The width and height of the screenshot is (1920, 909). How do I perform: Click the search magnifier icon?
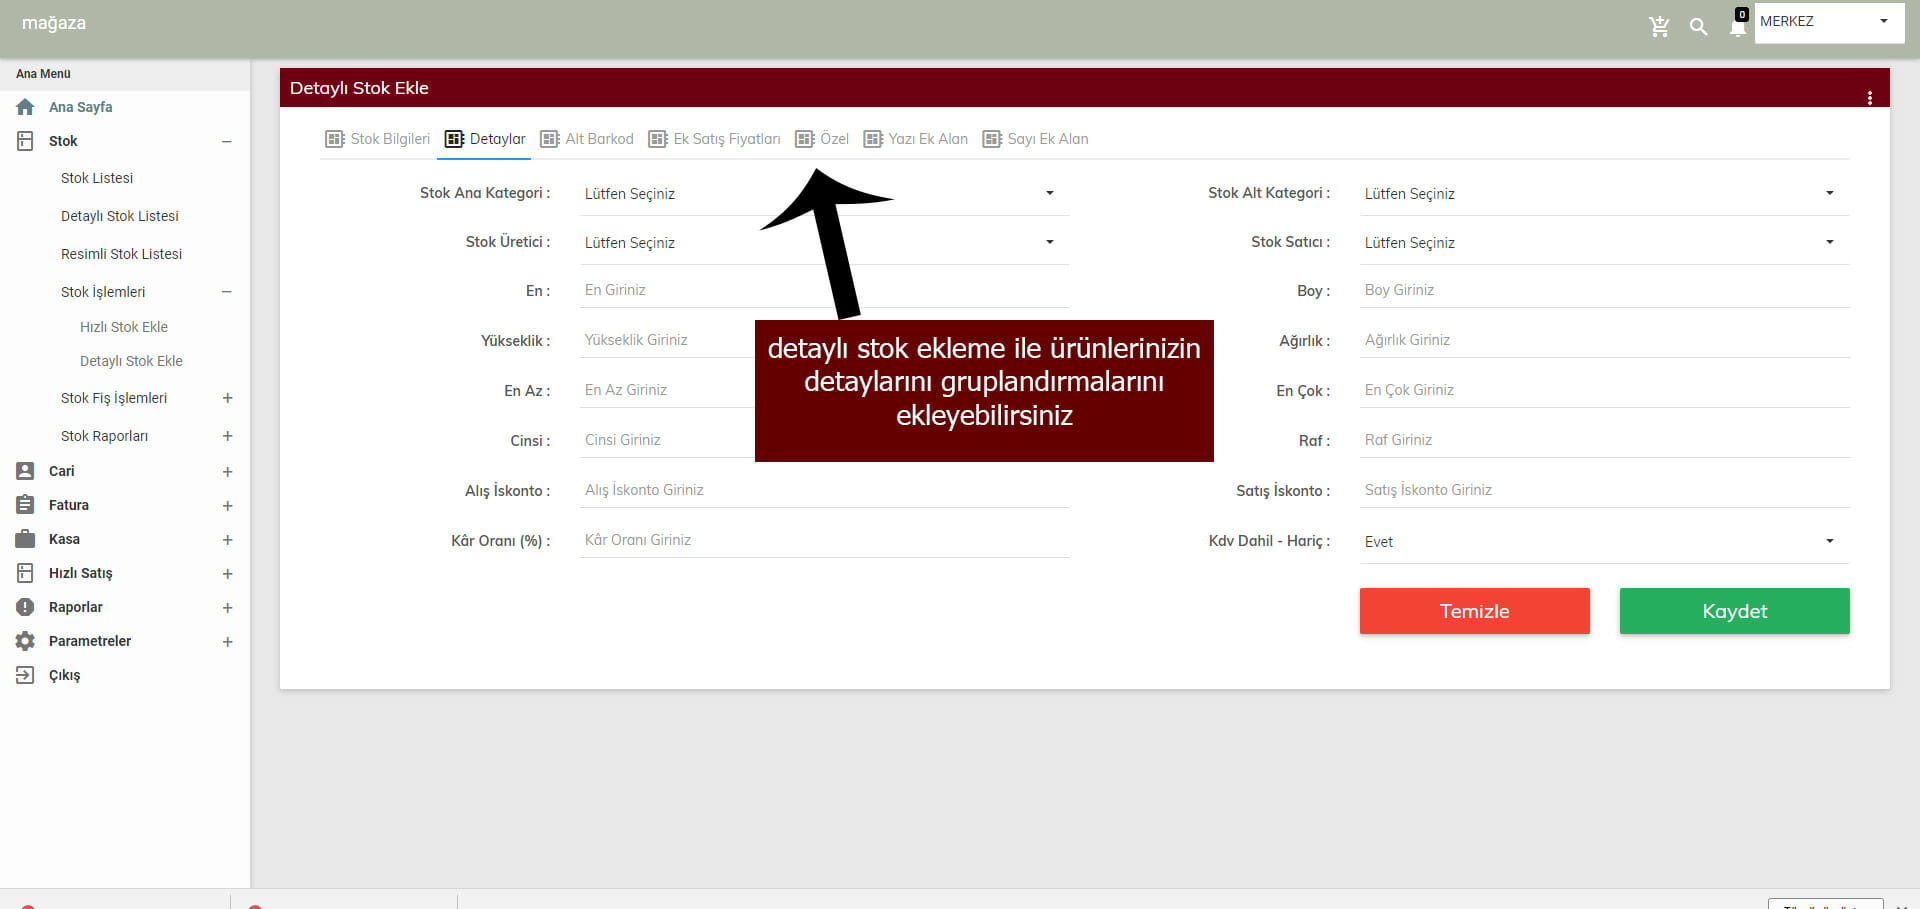tap(1698, 27)
